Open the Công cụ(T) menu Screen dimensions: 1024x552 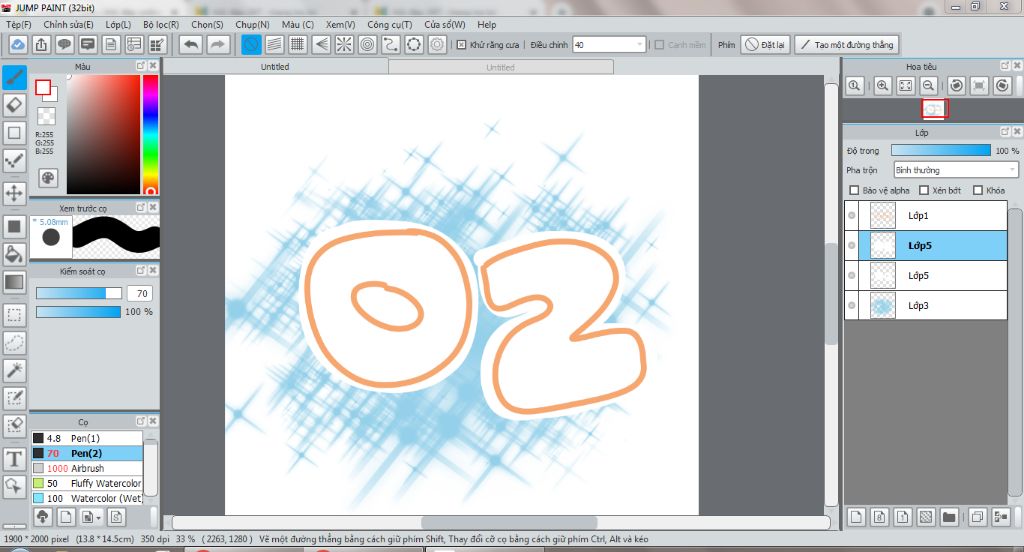pos(389,24)
